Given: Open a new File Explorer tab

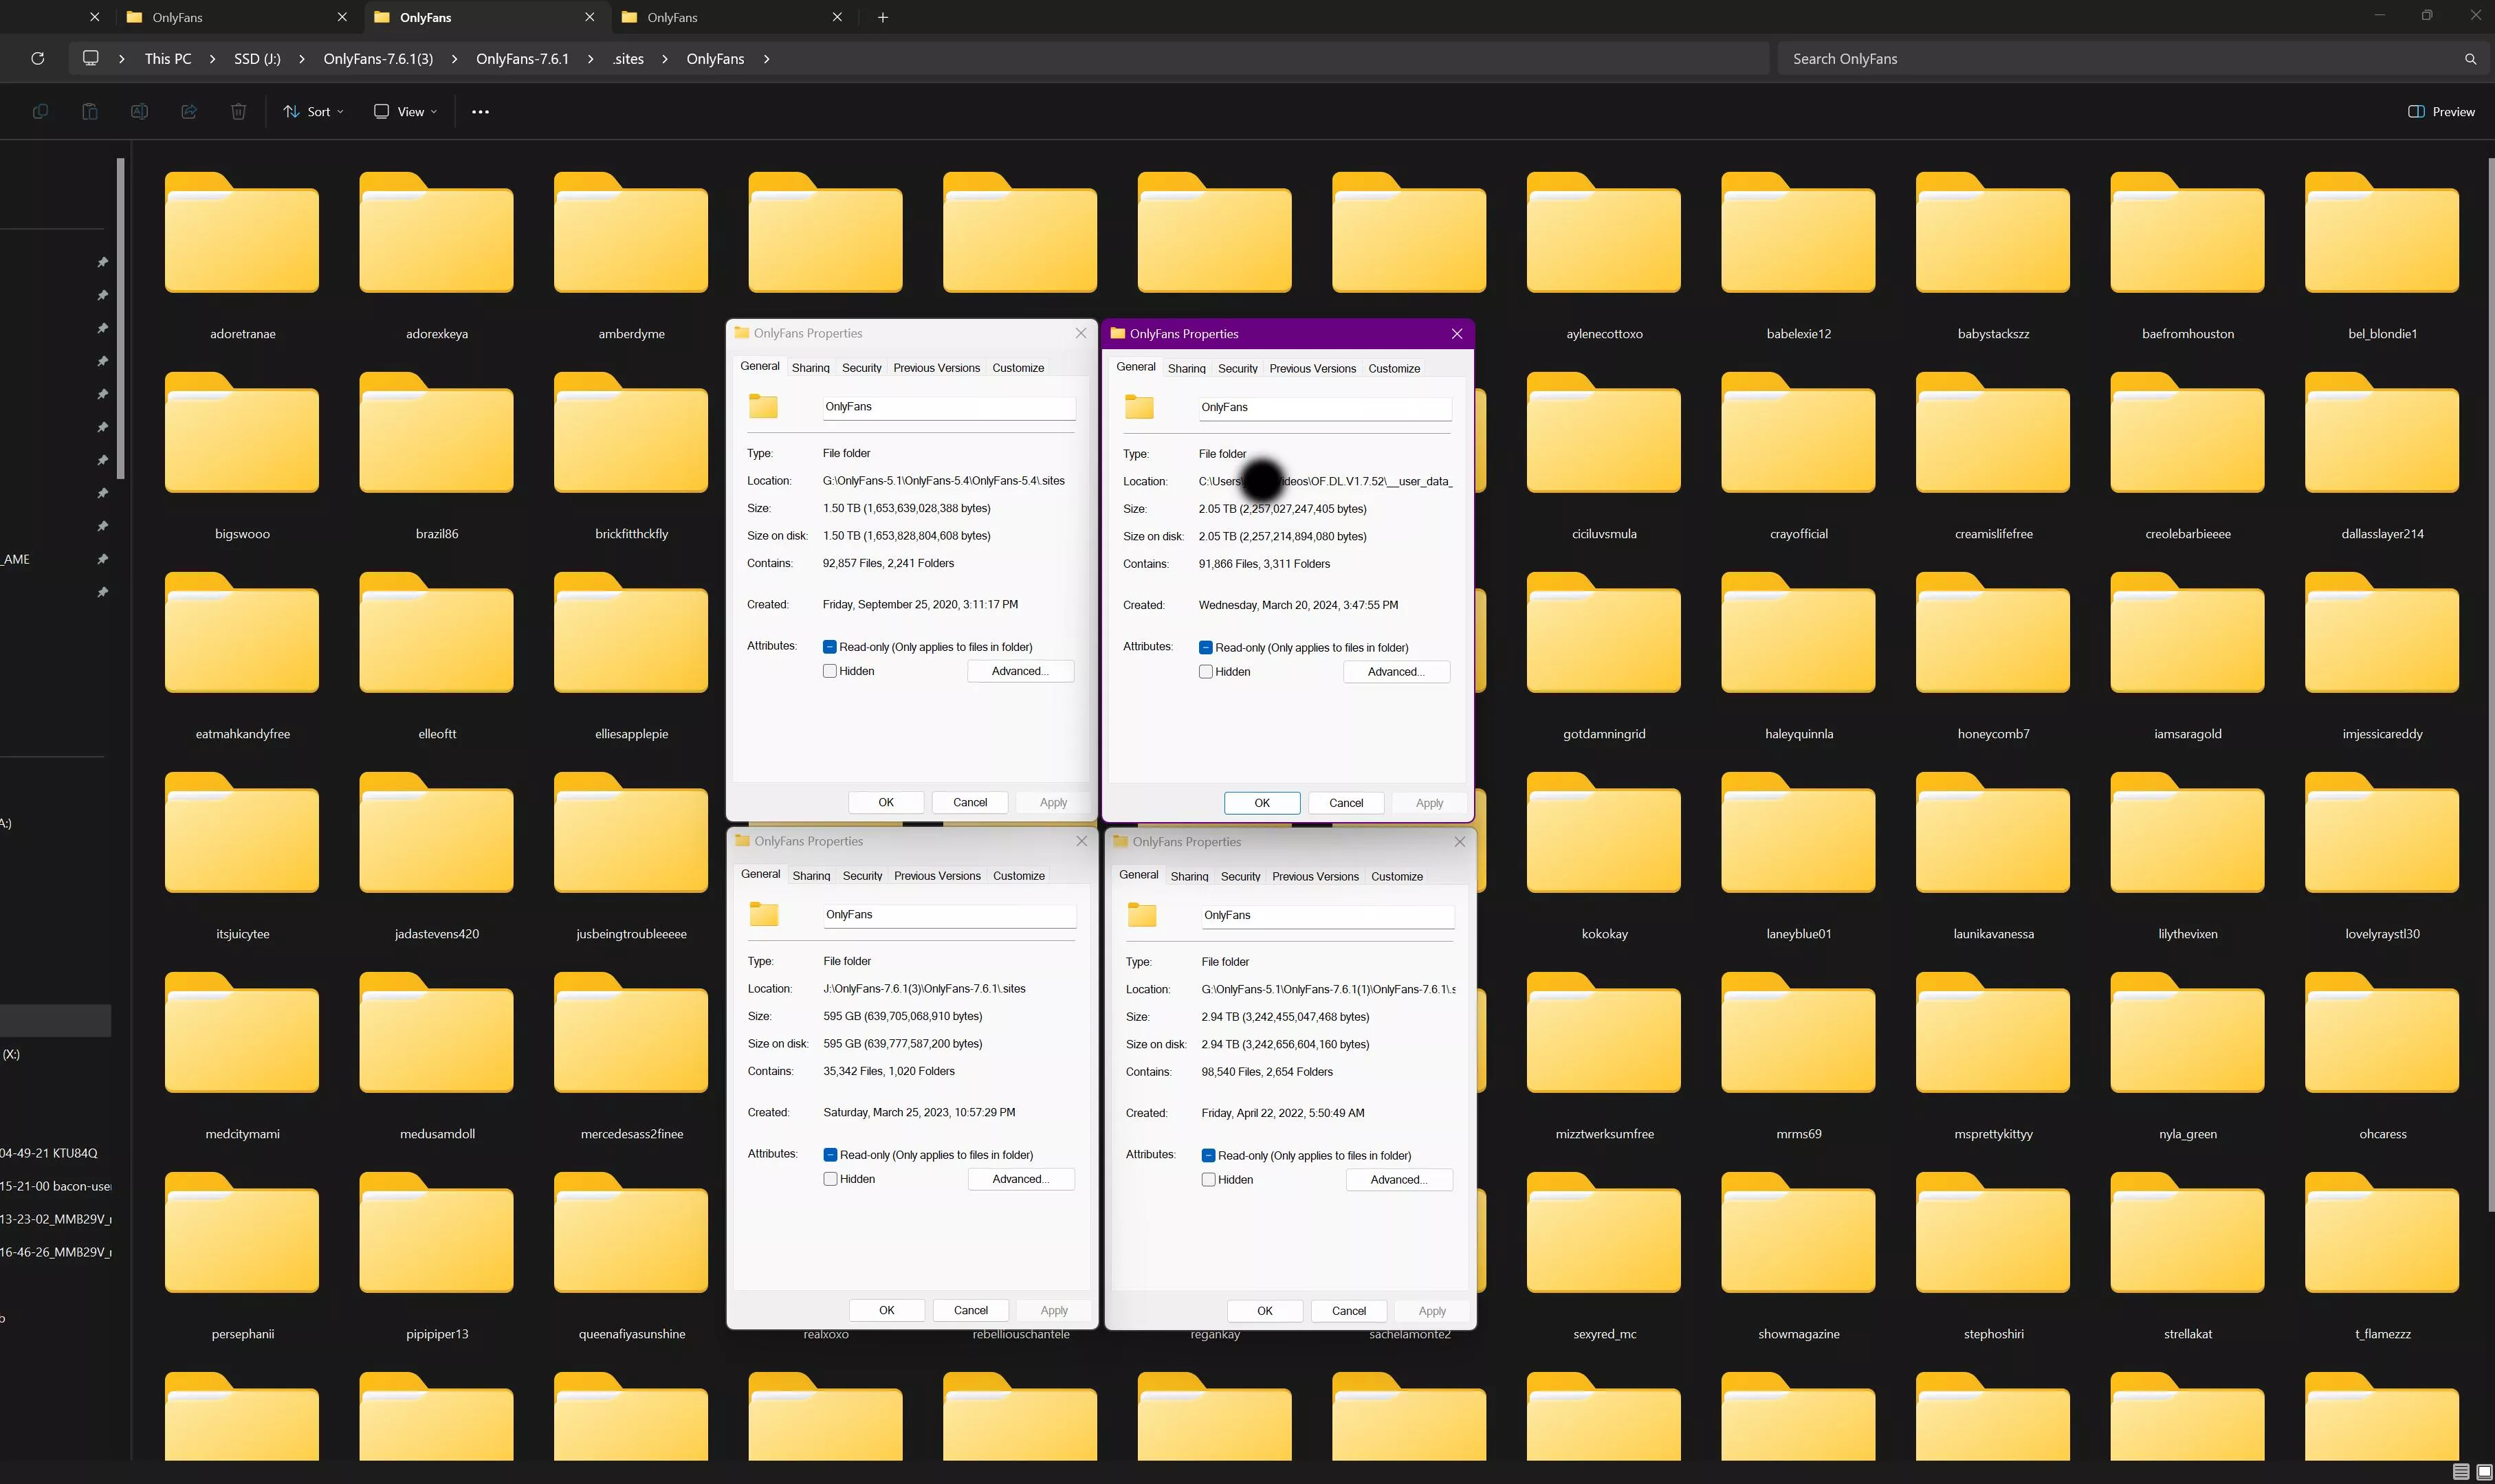Looking at the screenshot, I should click(x=882, y=17).
